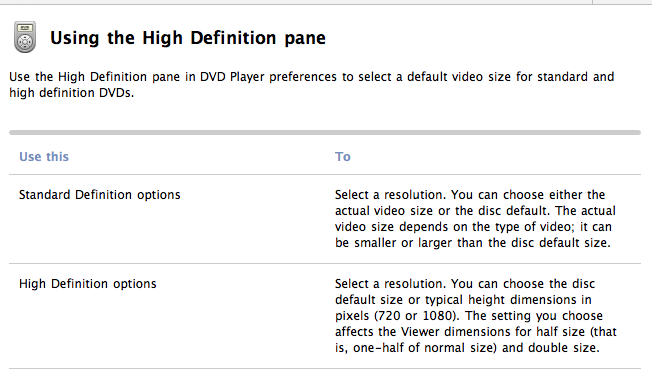
Task: Select the "To" column header
Action: coord(343,156)
